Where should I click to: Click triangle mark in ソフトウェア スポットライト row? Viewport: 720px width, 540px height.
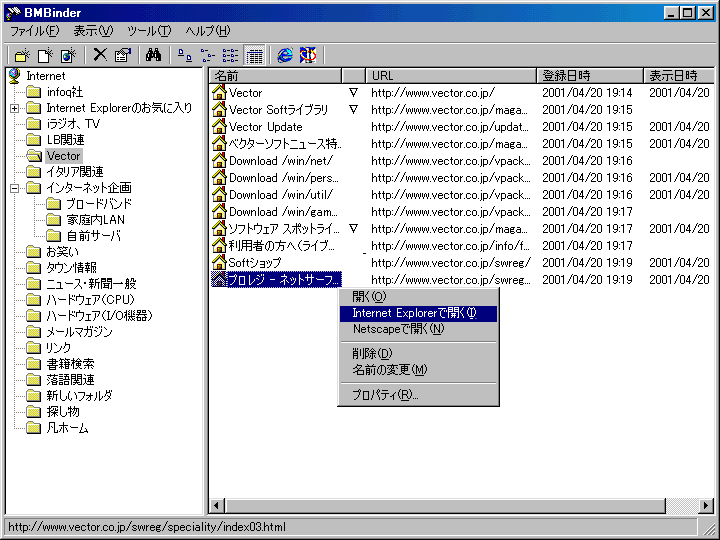pyautogui.click(x=353, y=228)
